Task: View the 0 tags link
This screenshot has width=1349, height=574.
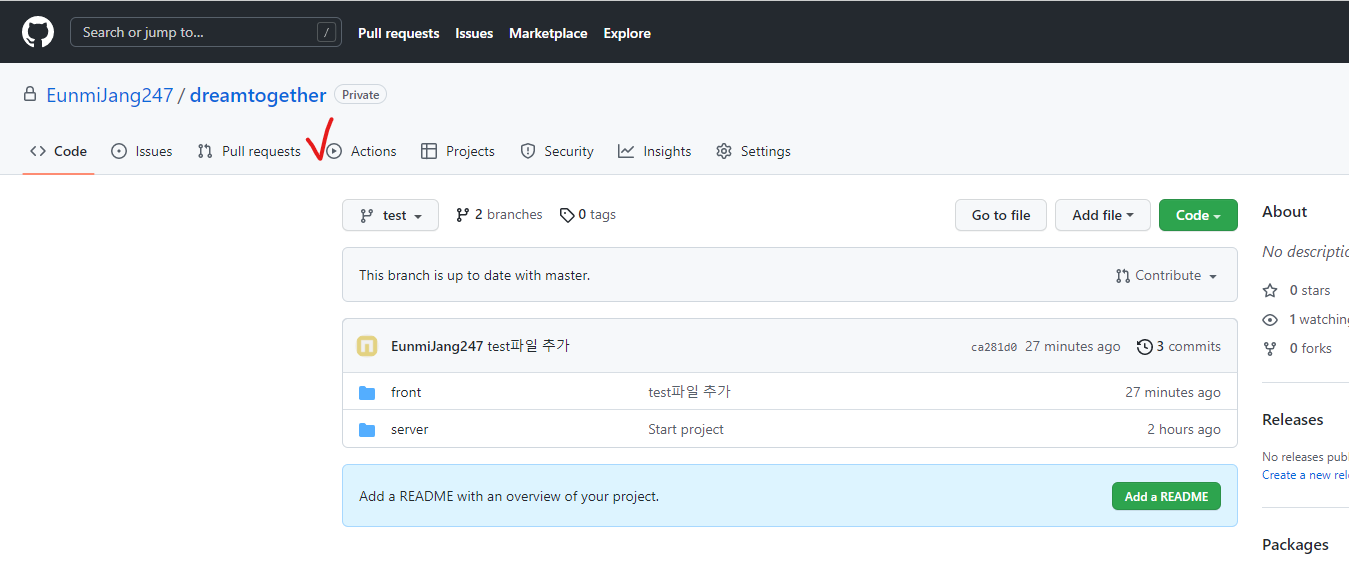Action: click(588, 215)
